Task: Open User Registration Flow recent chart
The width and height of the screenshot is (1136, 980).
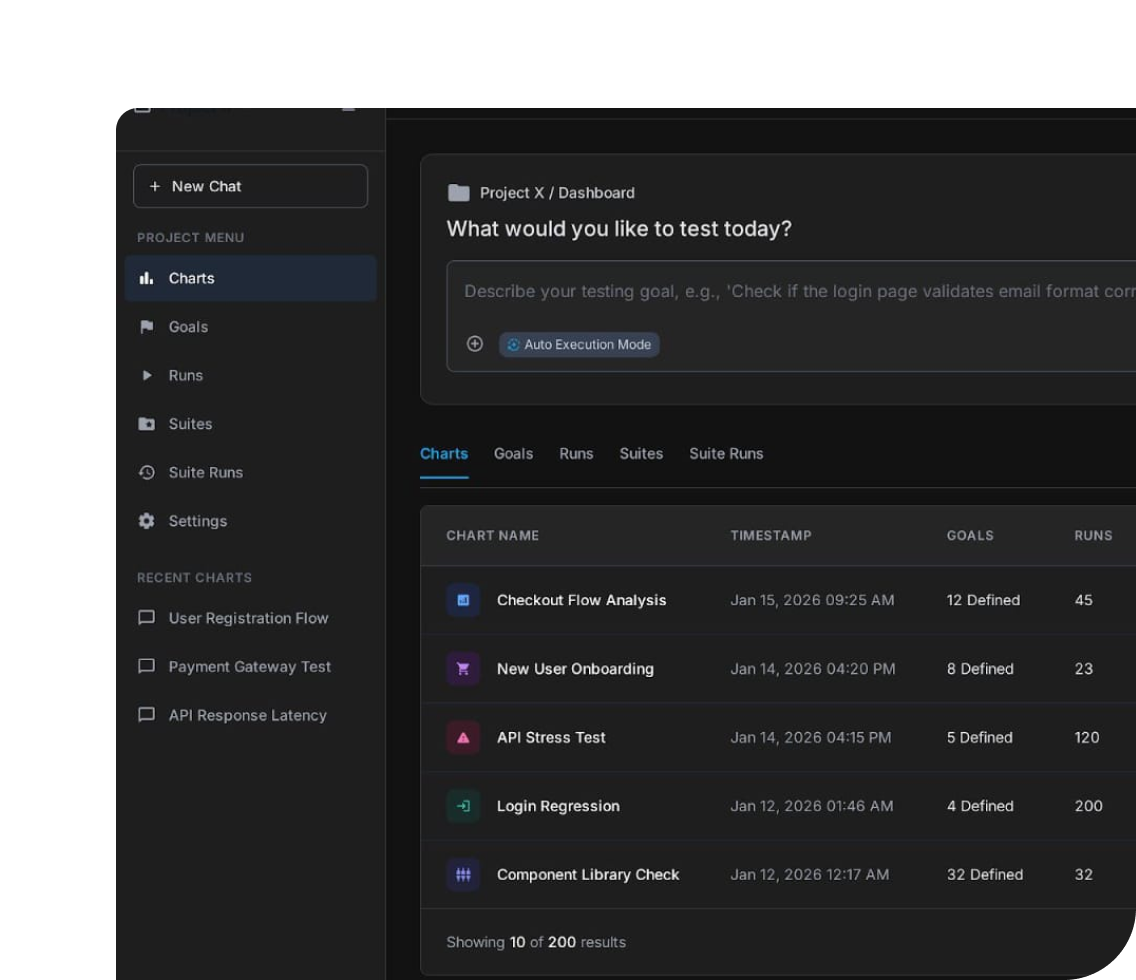Action: [248, 618]
